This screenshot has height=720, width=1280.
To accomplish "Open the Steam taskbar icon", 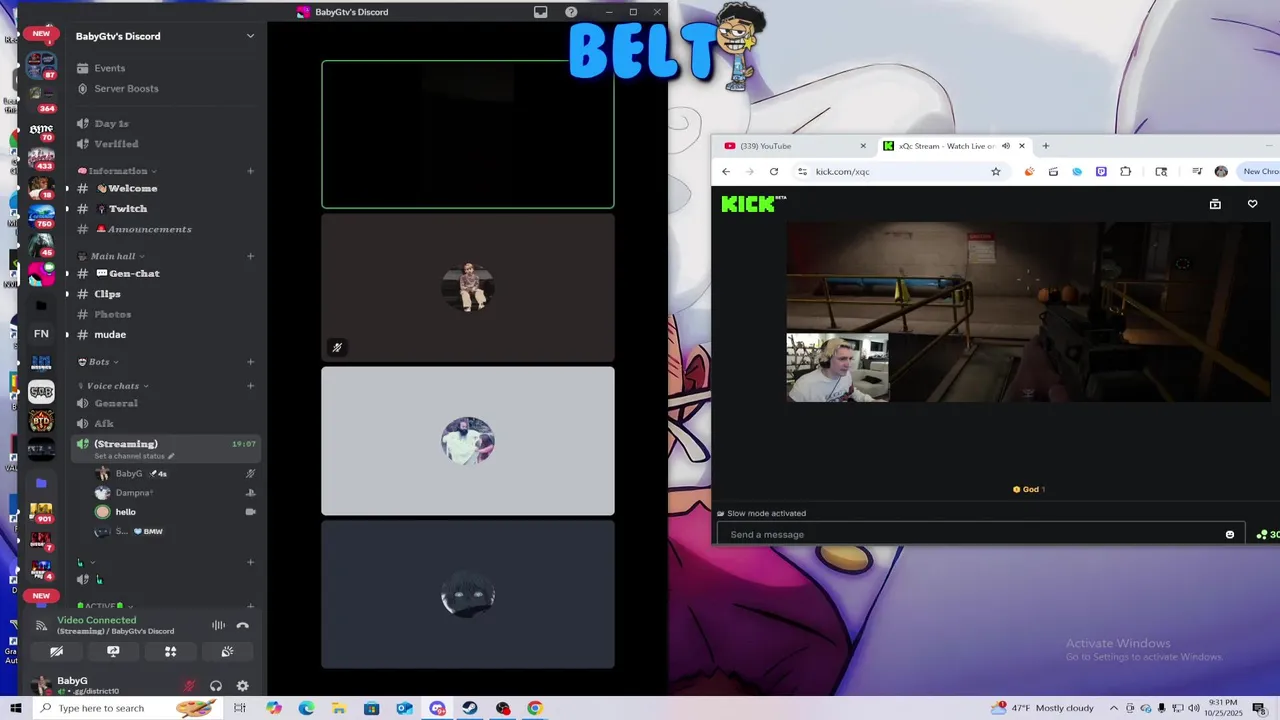I will coord(470,708).
